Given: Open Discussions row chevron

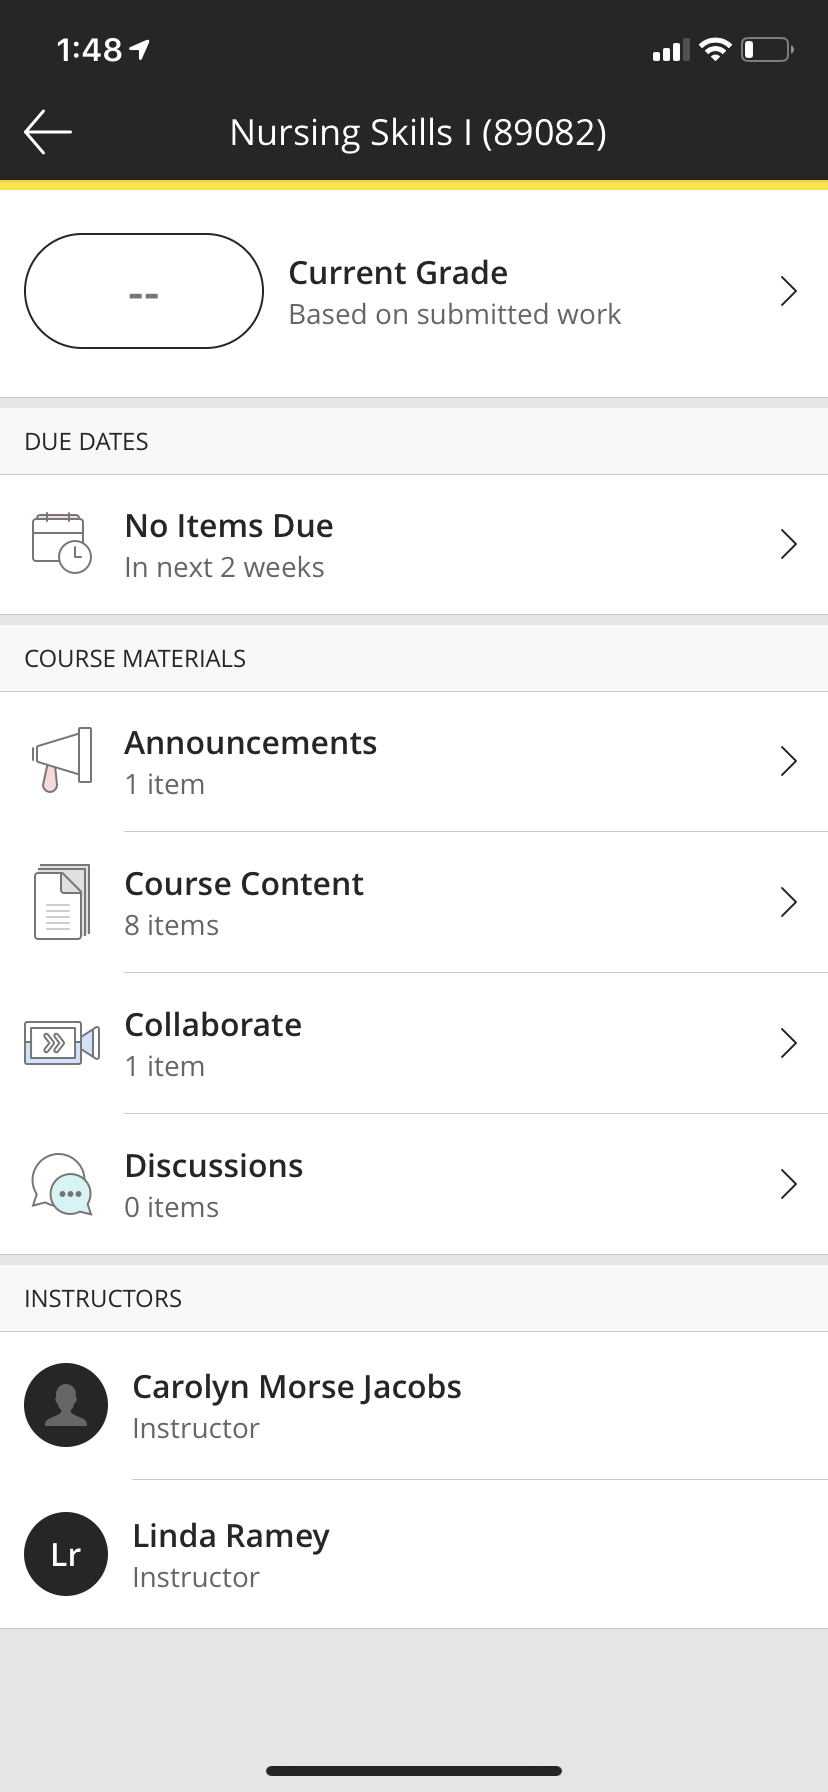Looking at the screenshot, I should (x=789, y=1184).
